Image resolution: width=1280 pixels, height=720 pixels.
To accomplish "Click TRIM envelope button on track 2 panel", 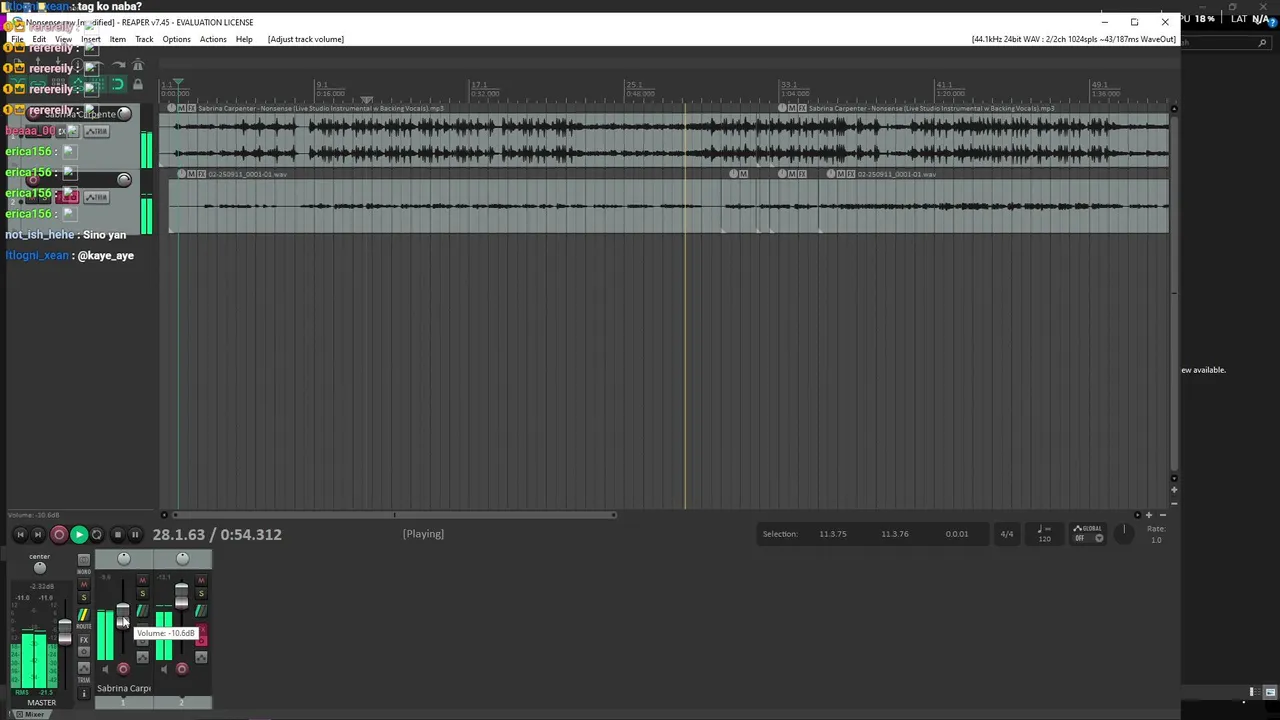I will [x=96, y=197].
